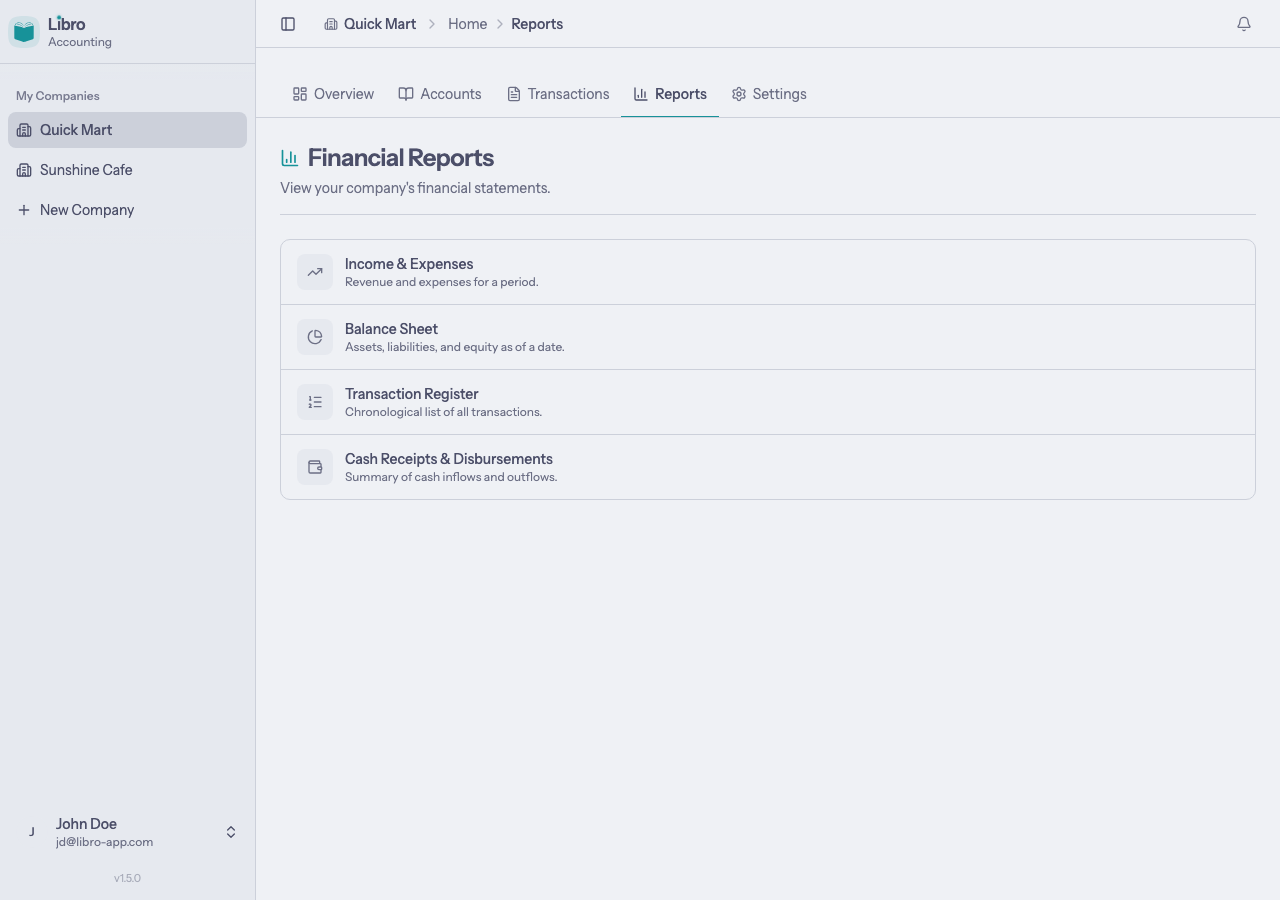
Task: Expand the John Doe account menu
Action: point(230,831)
